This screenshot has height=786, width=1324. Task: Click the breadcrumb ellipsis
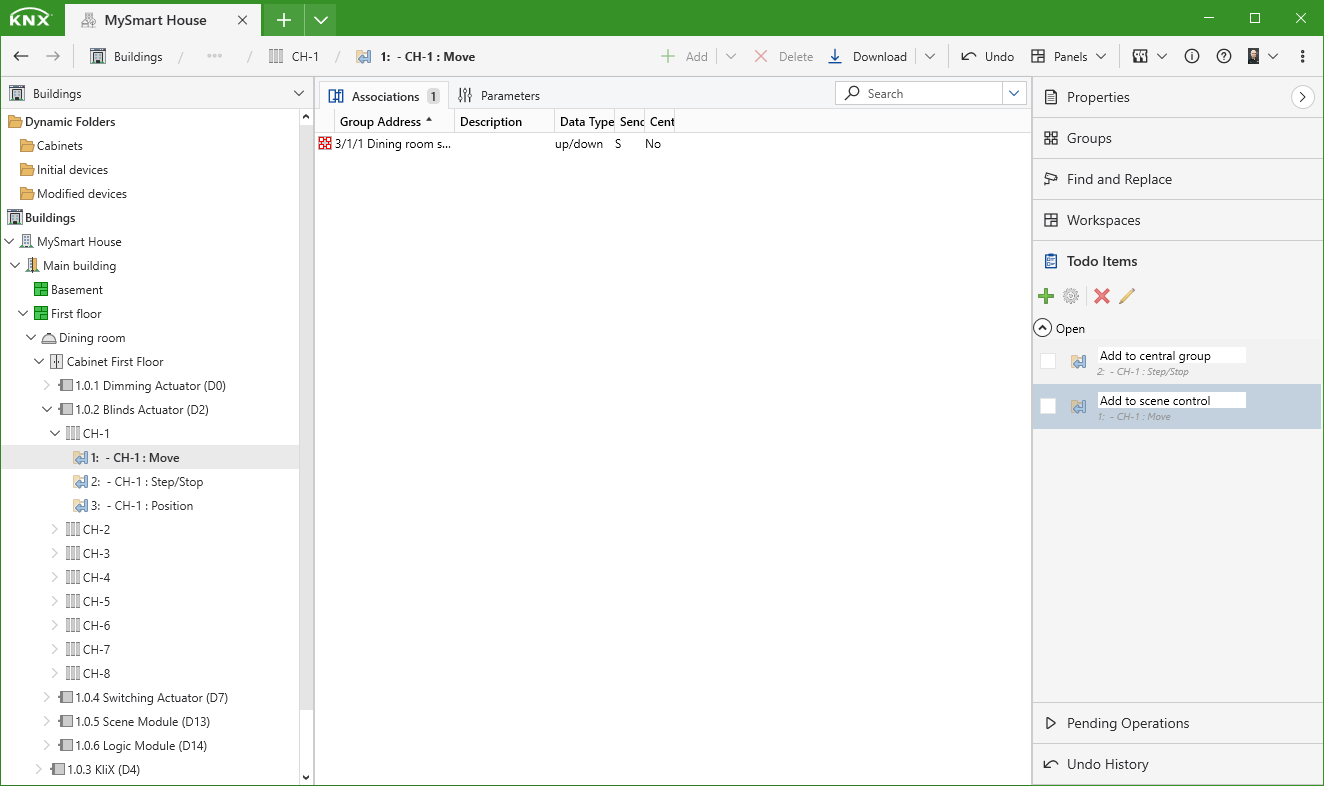tap(214, 57)
